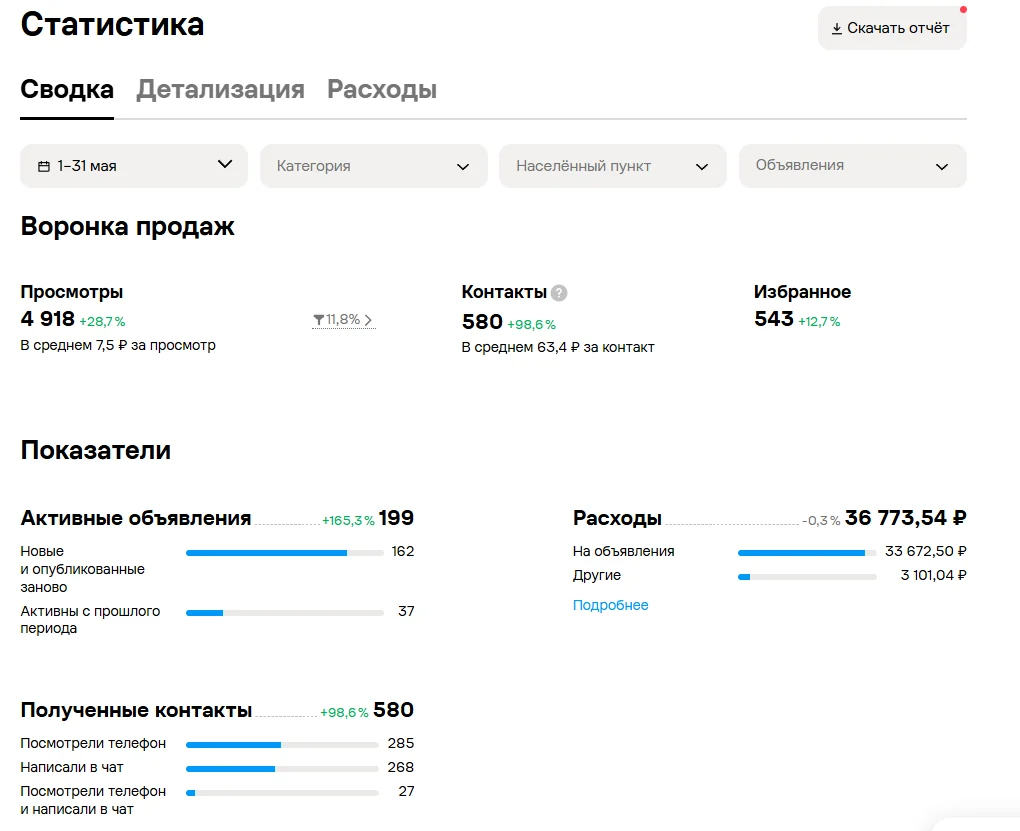This screenshot has width=1020, height=831.
Task: Expand conversion details arrow after 11,8%
Action: (368, 320)
